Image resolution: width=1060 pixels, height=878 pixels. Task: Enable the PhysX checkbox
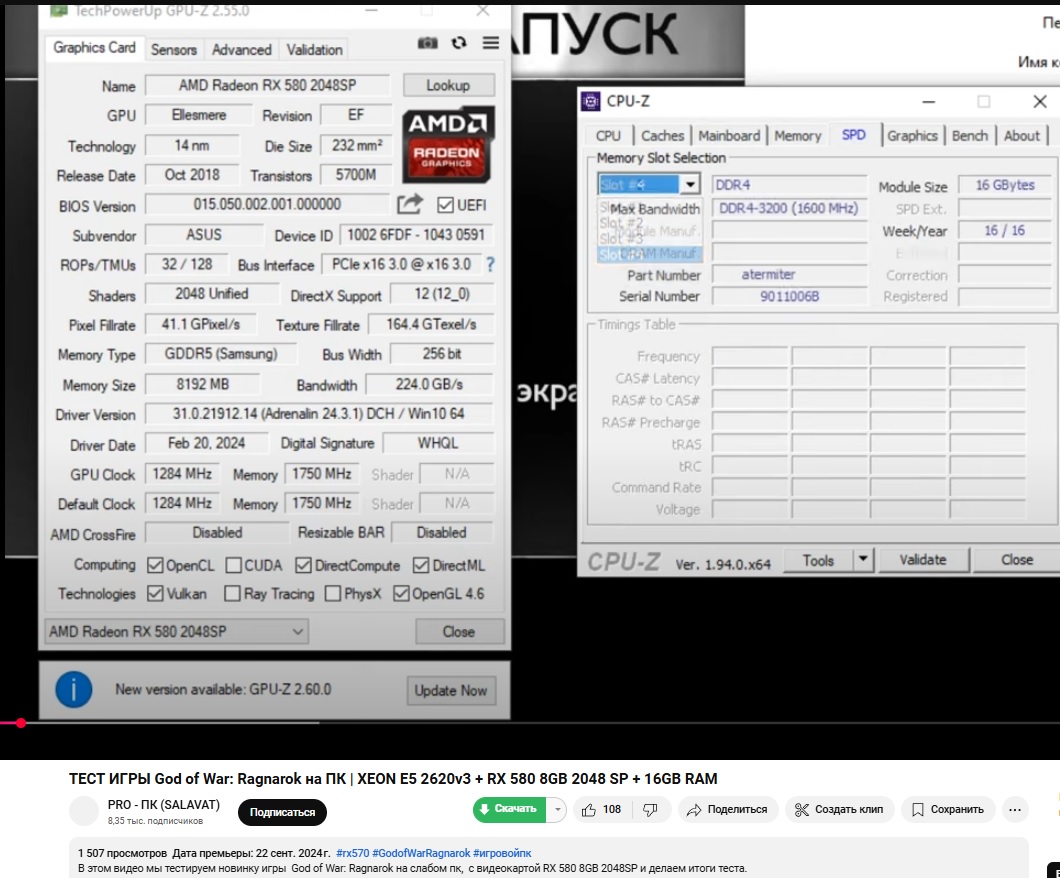click(x=333, y=593)
